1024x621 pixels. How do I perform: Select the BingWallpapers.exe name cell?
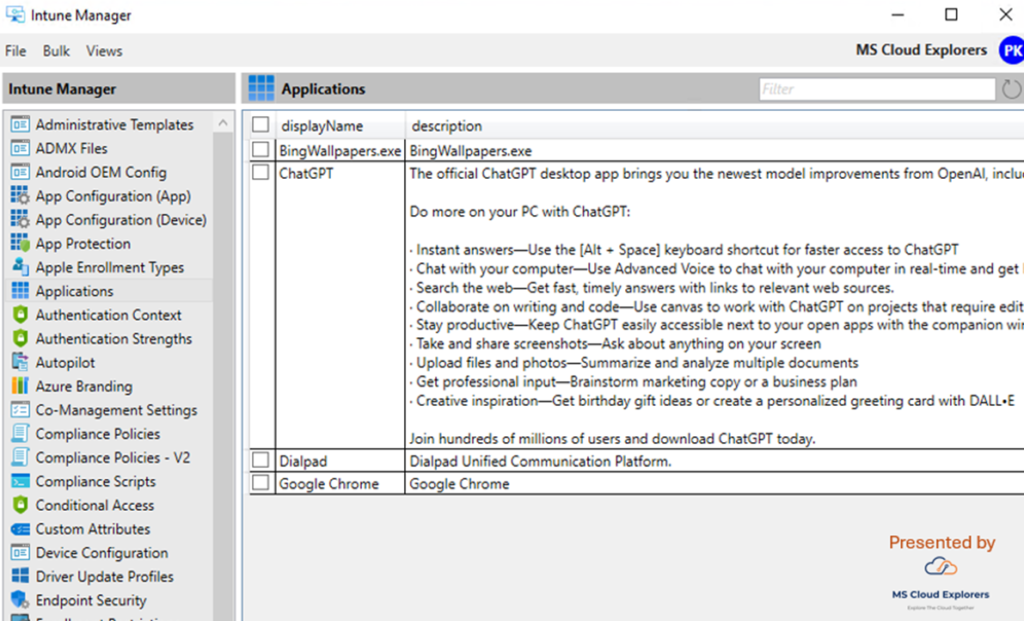(340, 151)
